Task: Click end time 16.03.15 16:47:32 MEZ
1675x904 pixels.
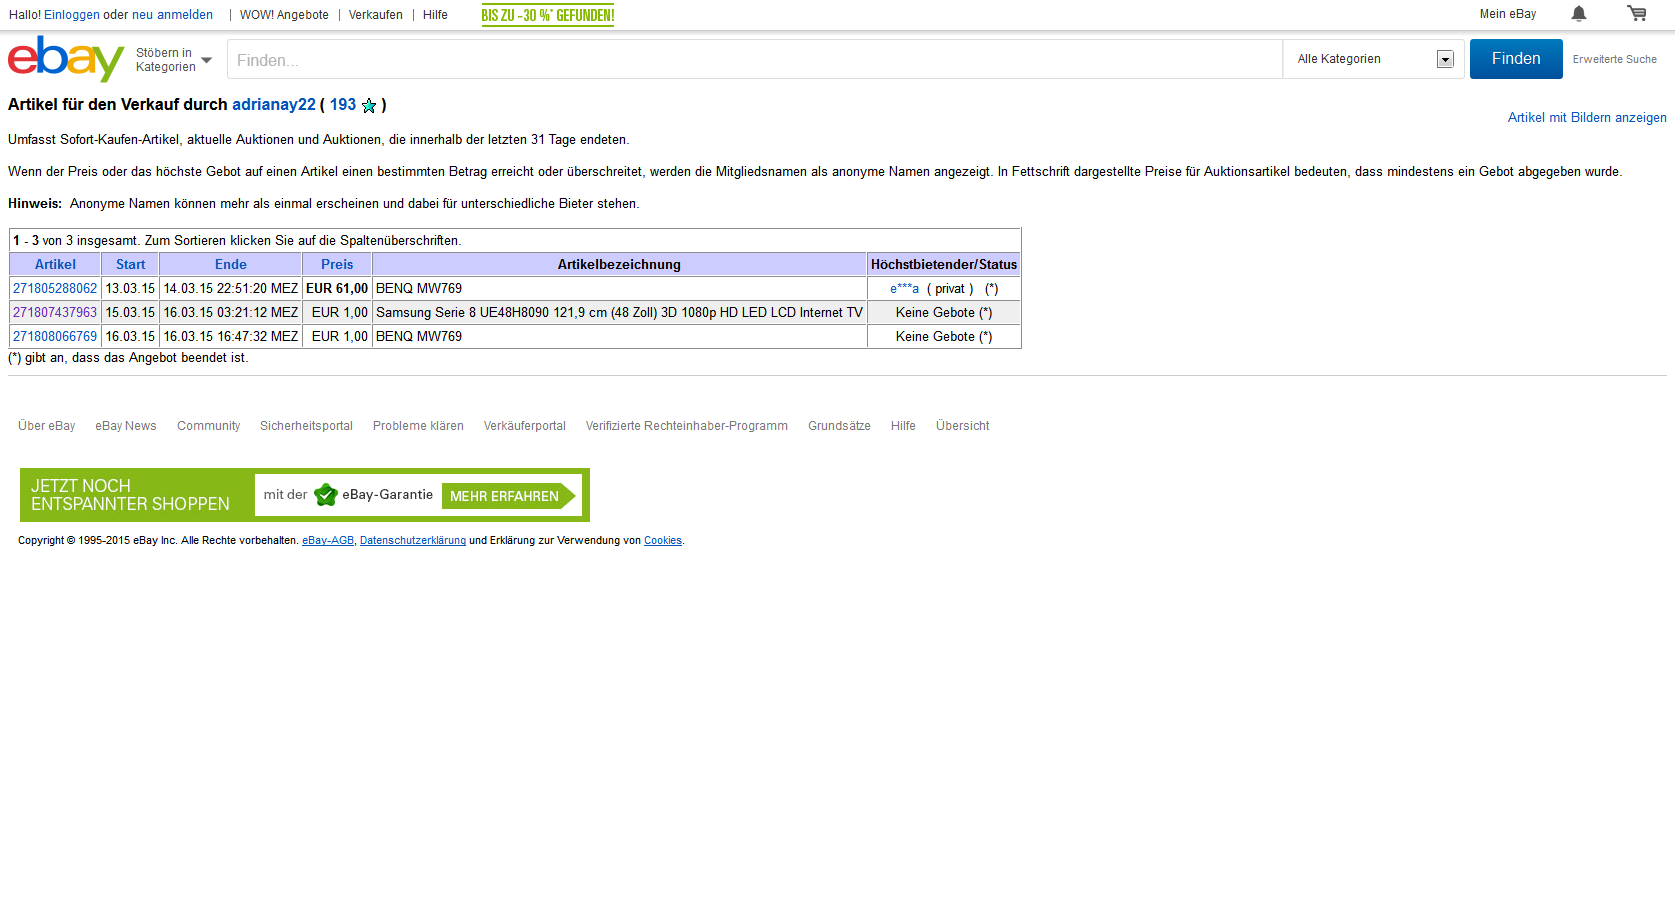Action: (x=231, y=337)
